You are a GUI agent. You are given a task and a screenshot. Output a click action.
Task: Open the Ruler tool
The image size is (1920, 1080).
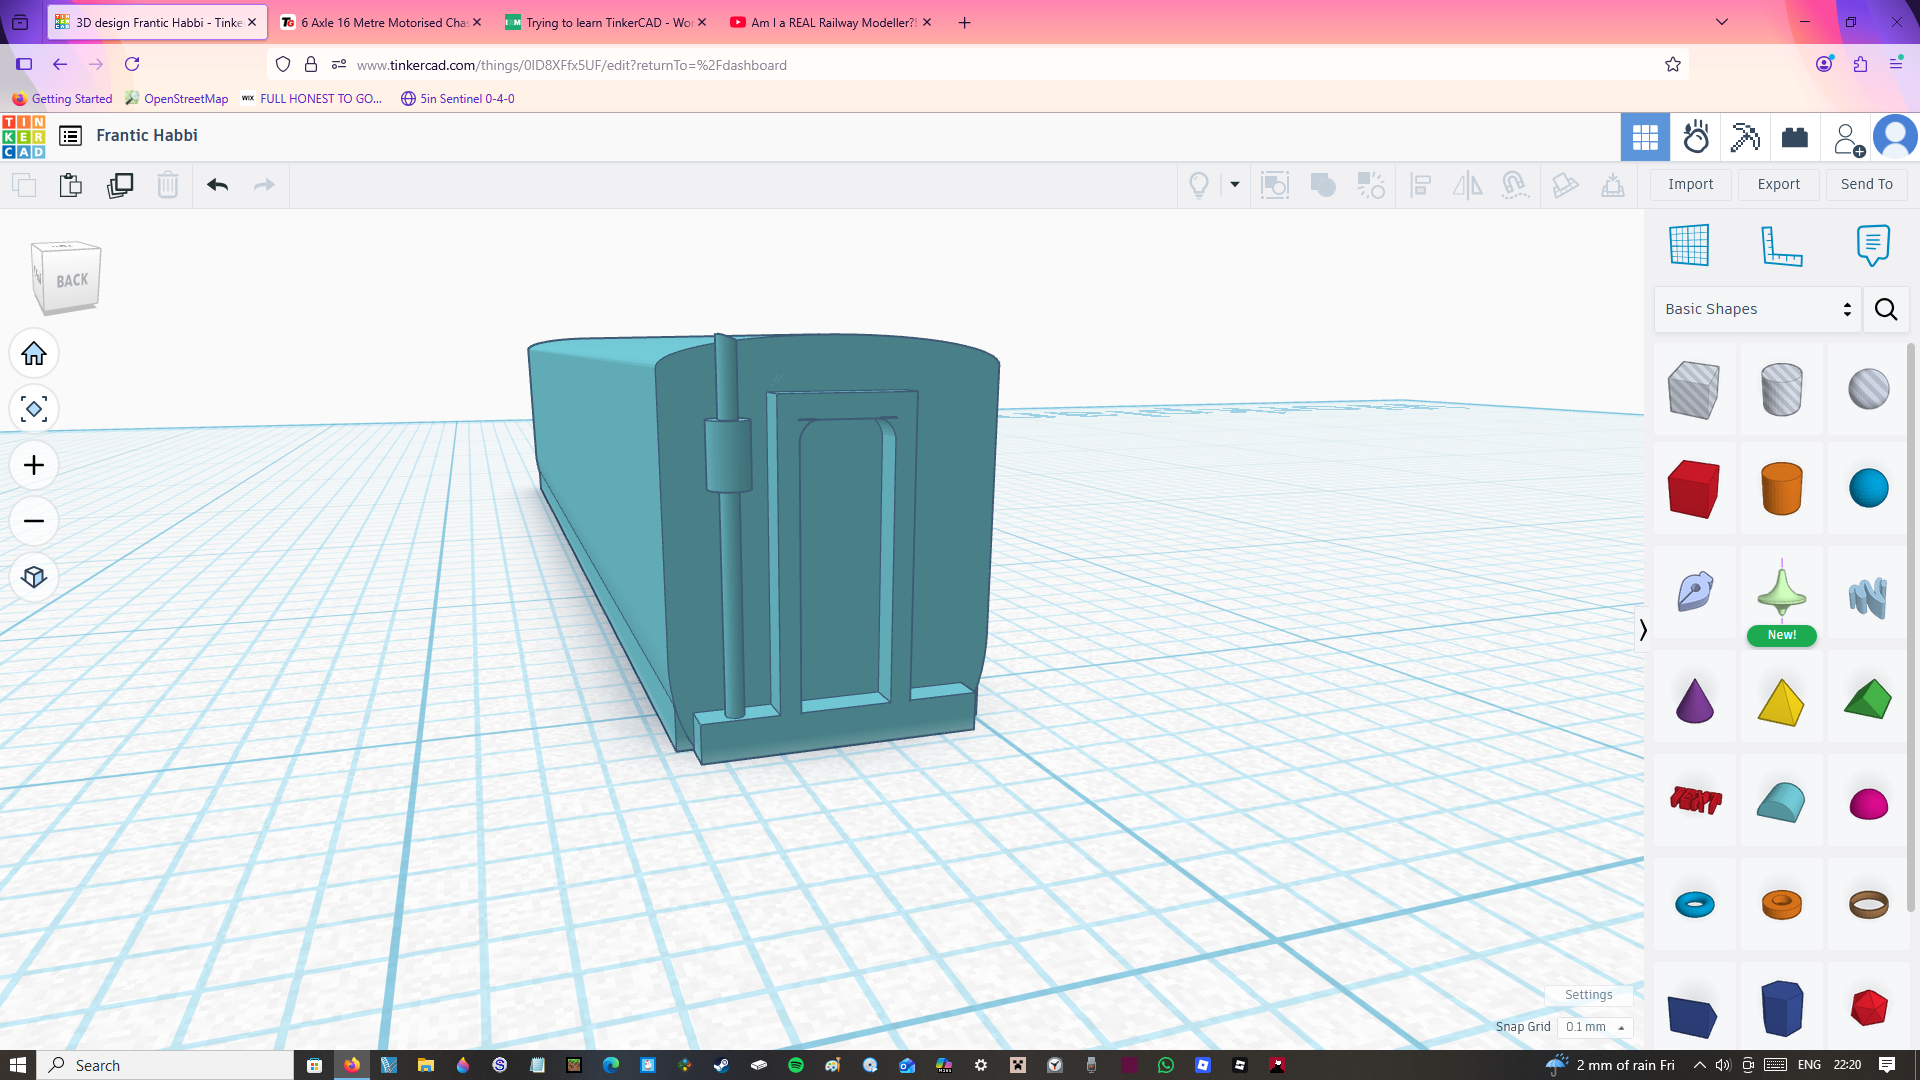pos(1781,245)
